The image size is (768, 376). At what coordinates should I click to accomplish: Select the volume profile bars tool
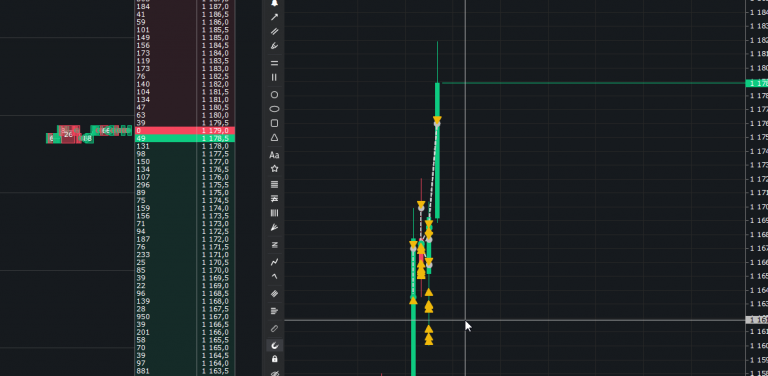274,311
